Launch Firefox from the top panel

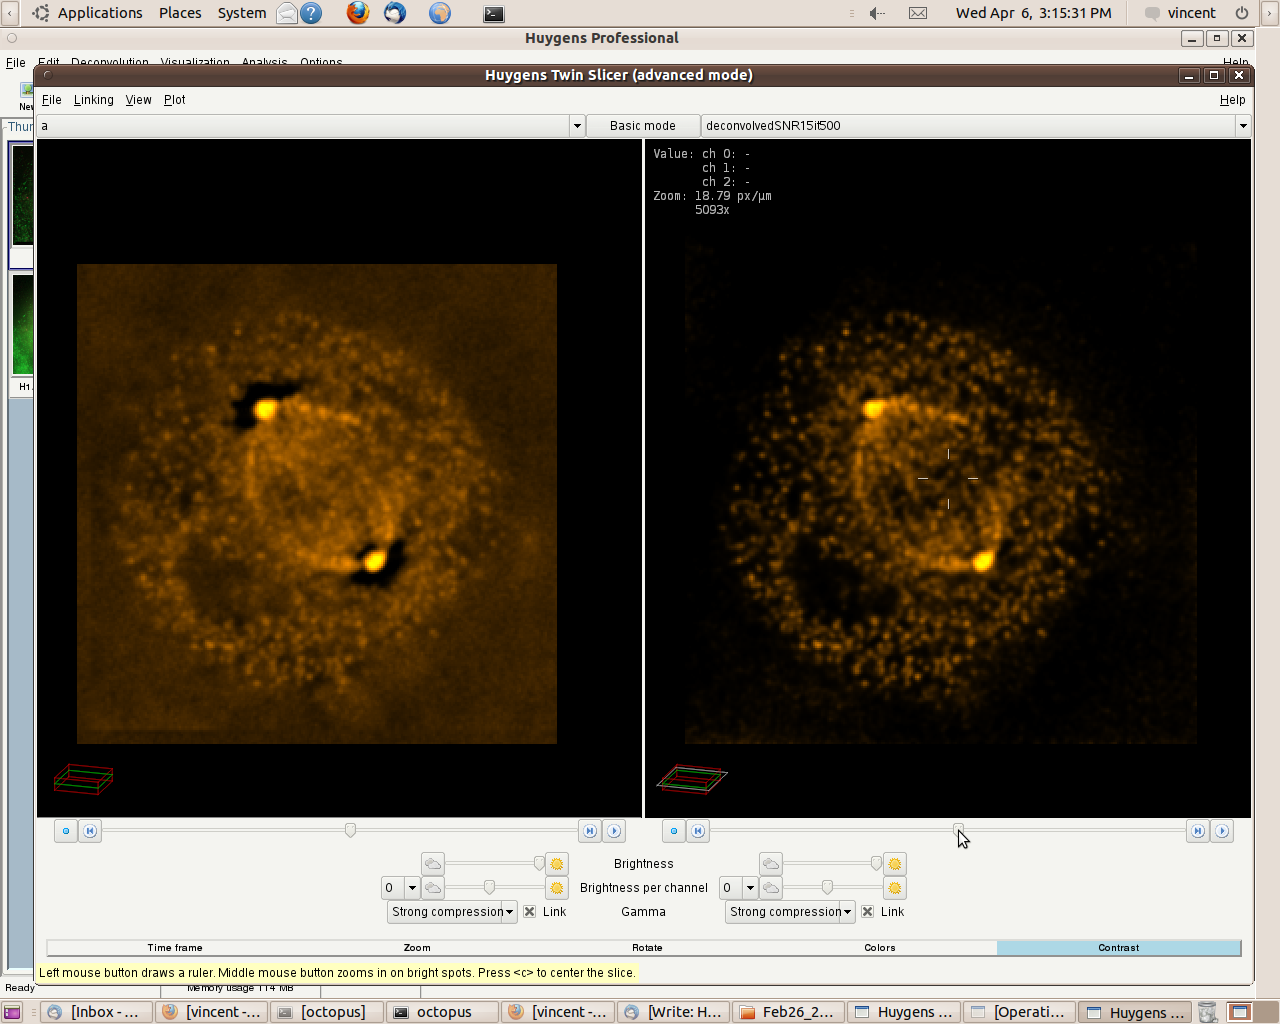[357, 13]
